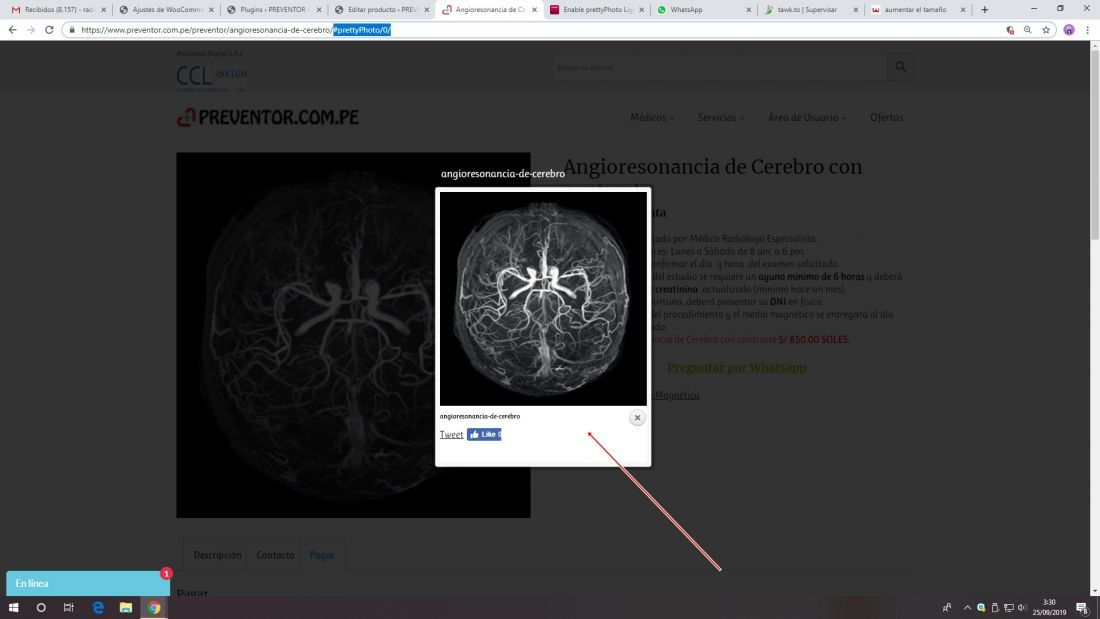Click the chat notification badge

coord(166,573)
